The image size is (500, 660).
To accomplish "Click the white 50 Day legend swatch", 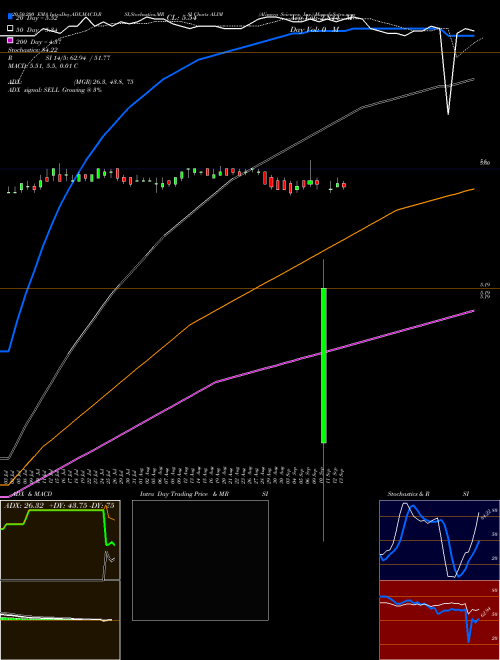I will coord(10,29).
